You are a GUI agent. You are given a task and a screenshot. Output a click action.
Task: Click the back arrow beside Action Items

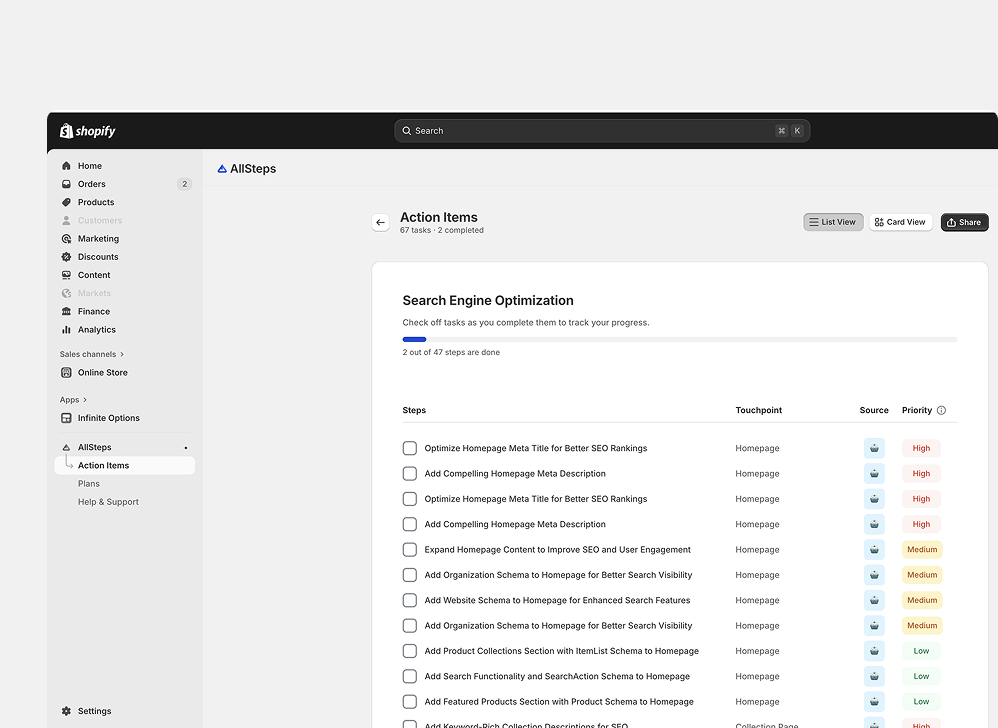tap(380, 222)
